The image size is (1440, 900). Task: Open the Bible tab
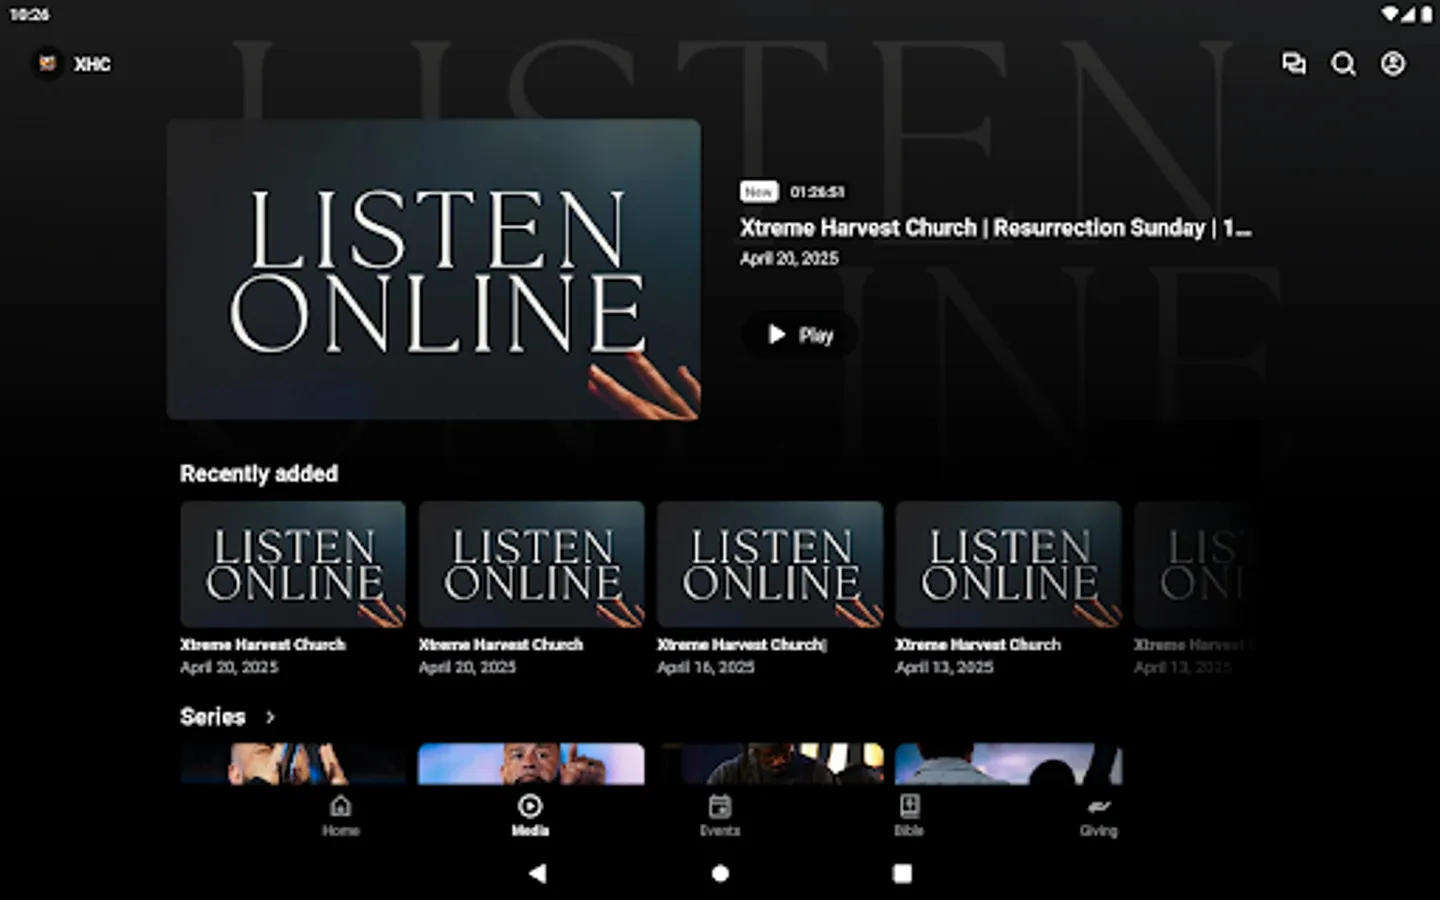point(909,815)
